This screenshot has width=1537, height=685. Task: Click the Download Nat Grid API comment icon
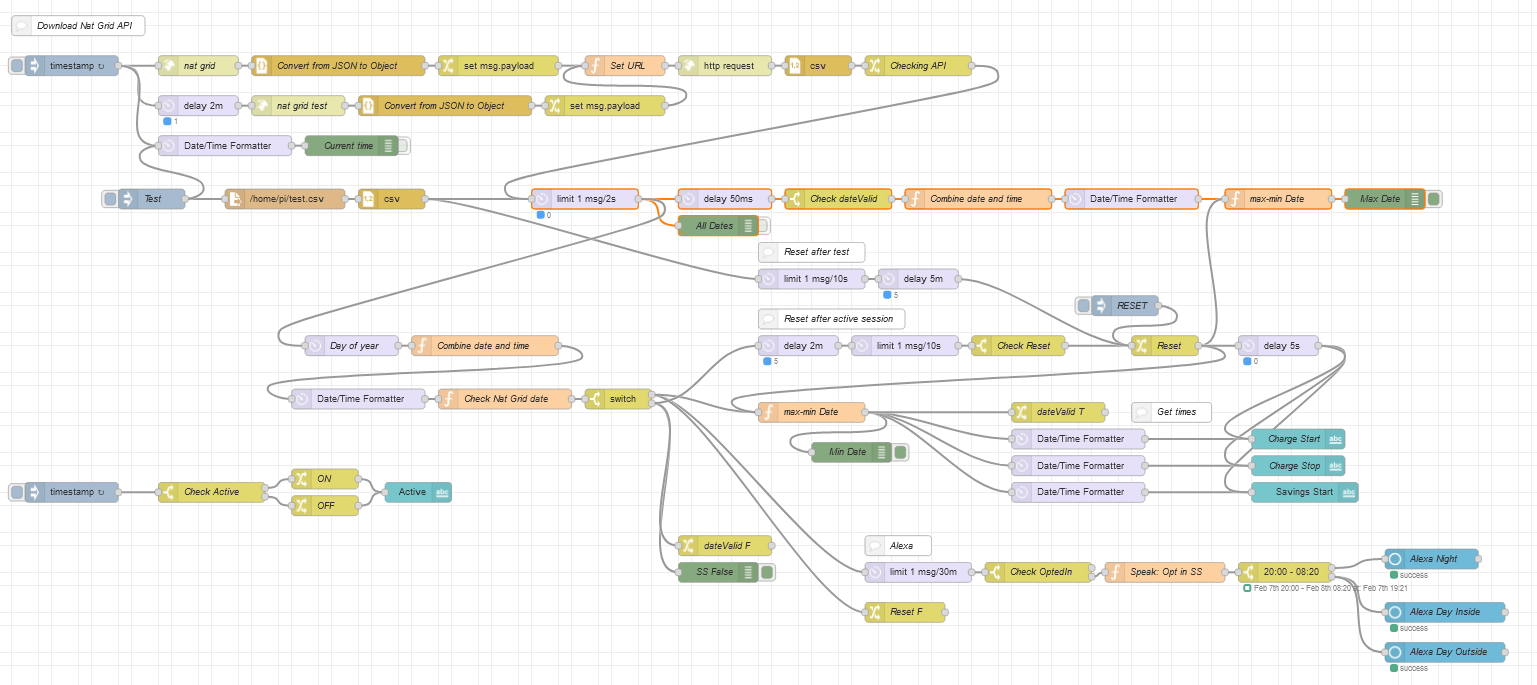tap(22, 26)
